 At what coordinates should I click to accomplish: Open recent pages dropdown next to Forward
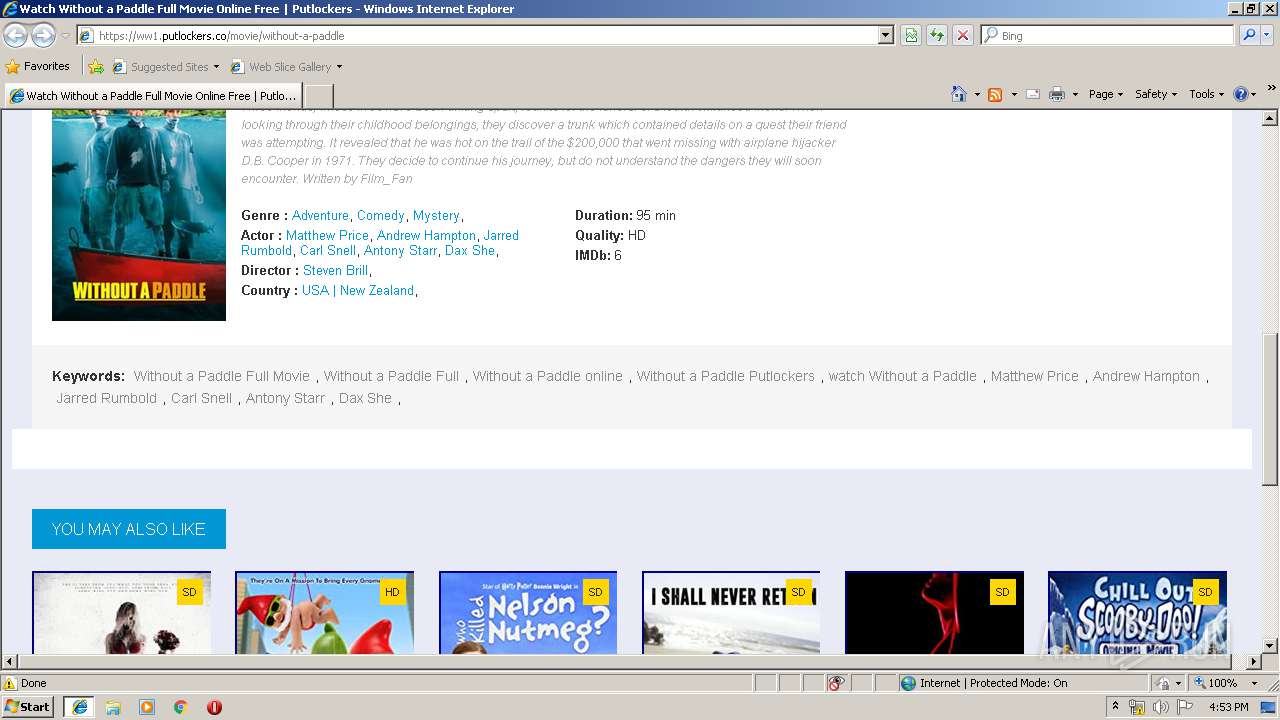pyautogui.click(x=65, y=36)
